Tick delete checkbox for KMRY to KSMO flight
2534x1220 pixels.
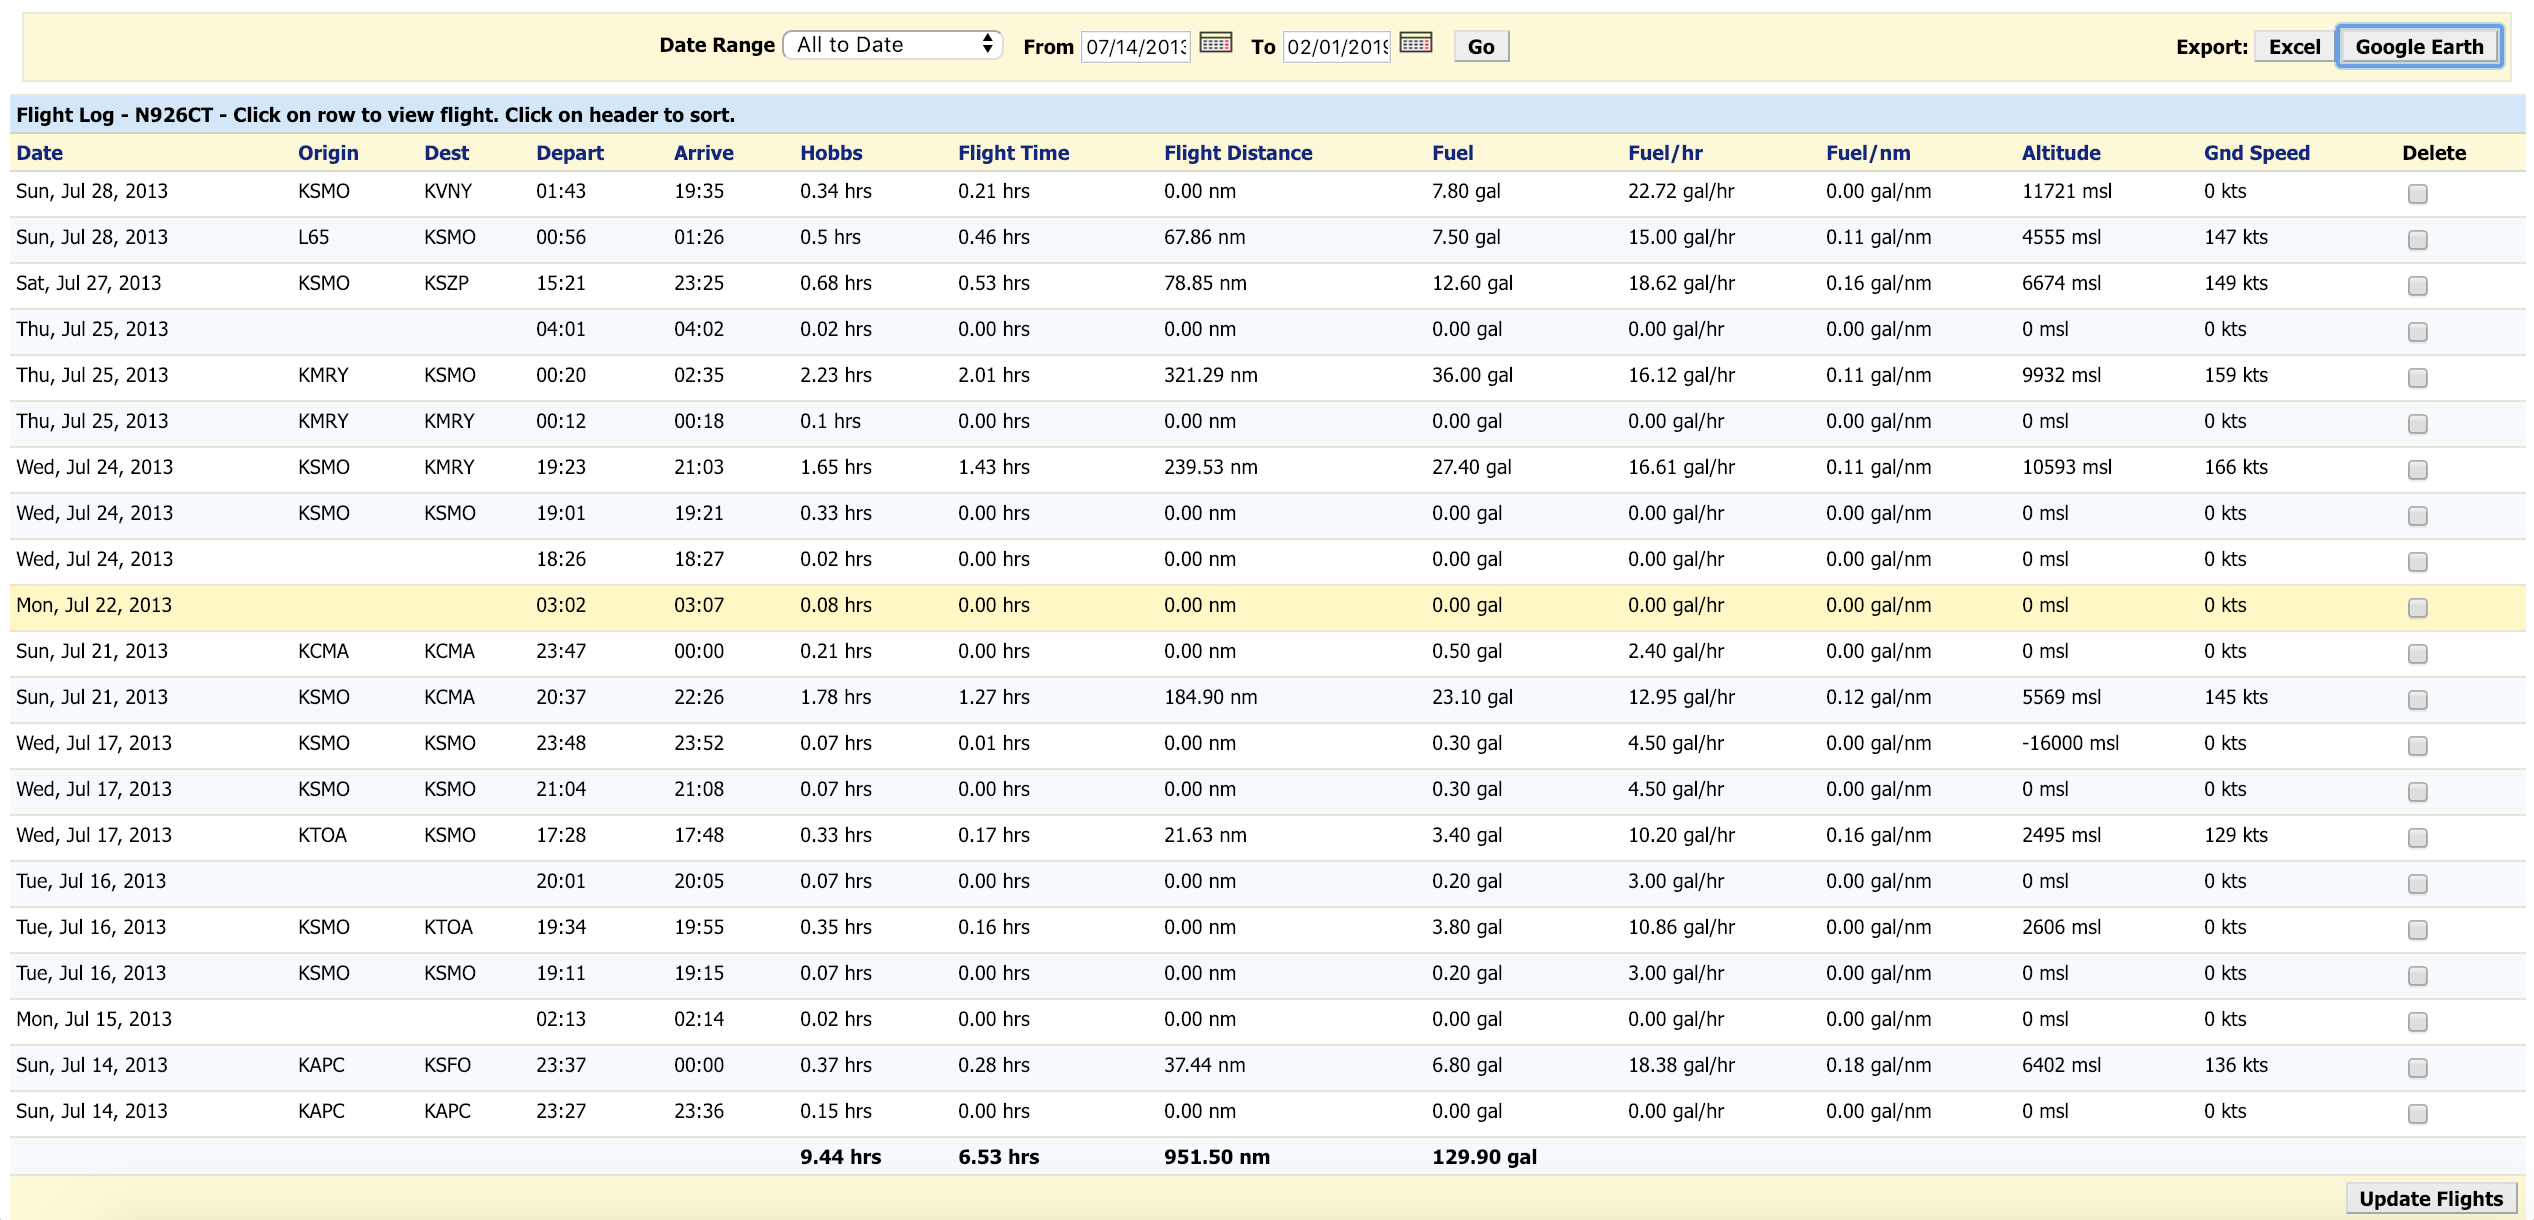2417,378
